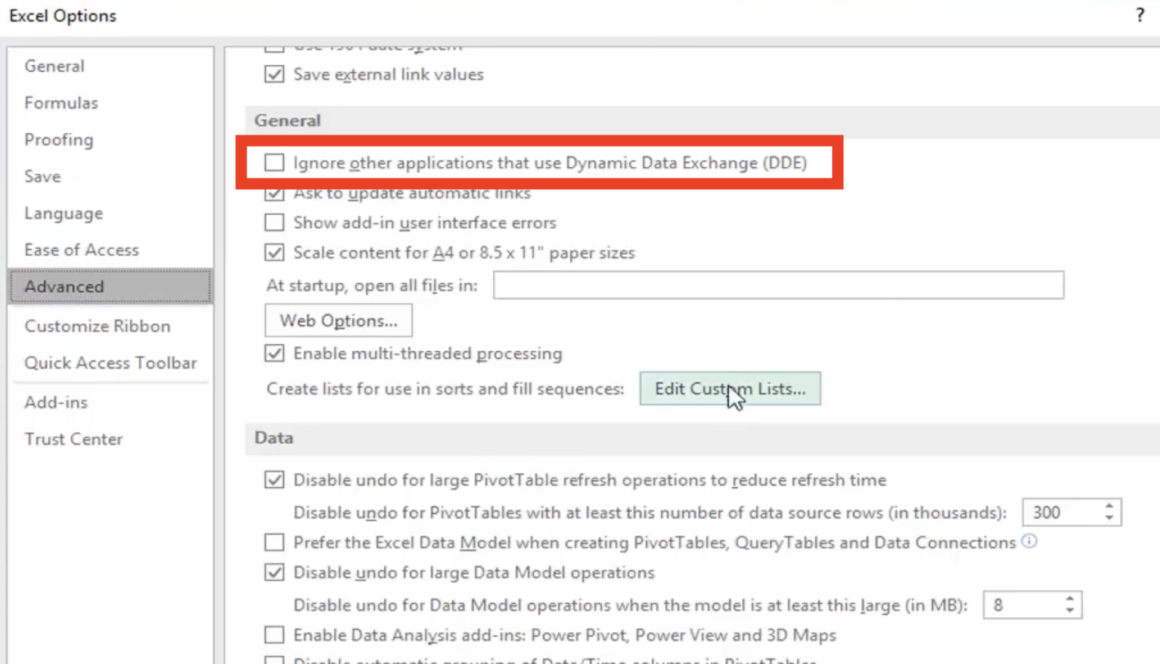Disable Scale content for A4 paper sizes
Screen dimensions: 1160x664
(x=274, y=252)
